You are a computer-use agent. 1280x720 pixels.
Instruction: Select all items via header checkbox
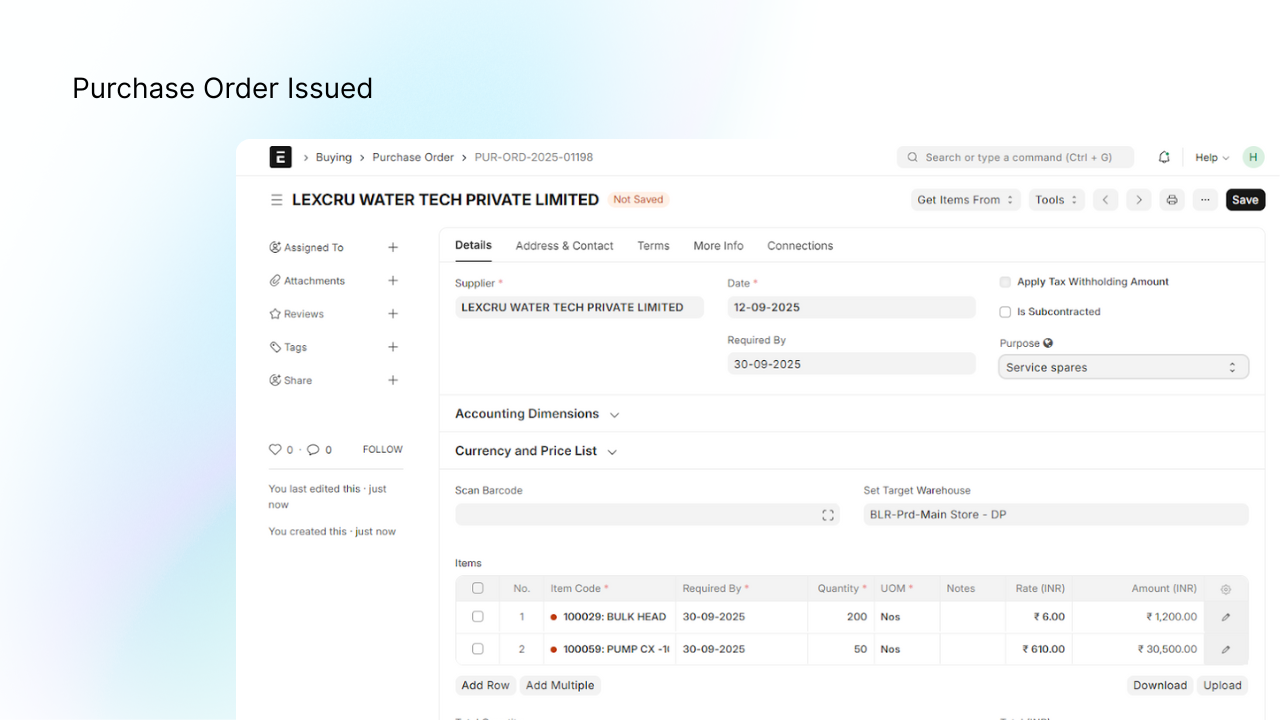[478, 588]
